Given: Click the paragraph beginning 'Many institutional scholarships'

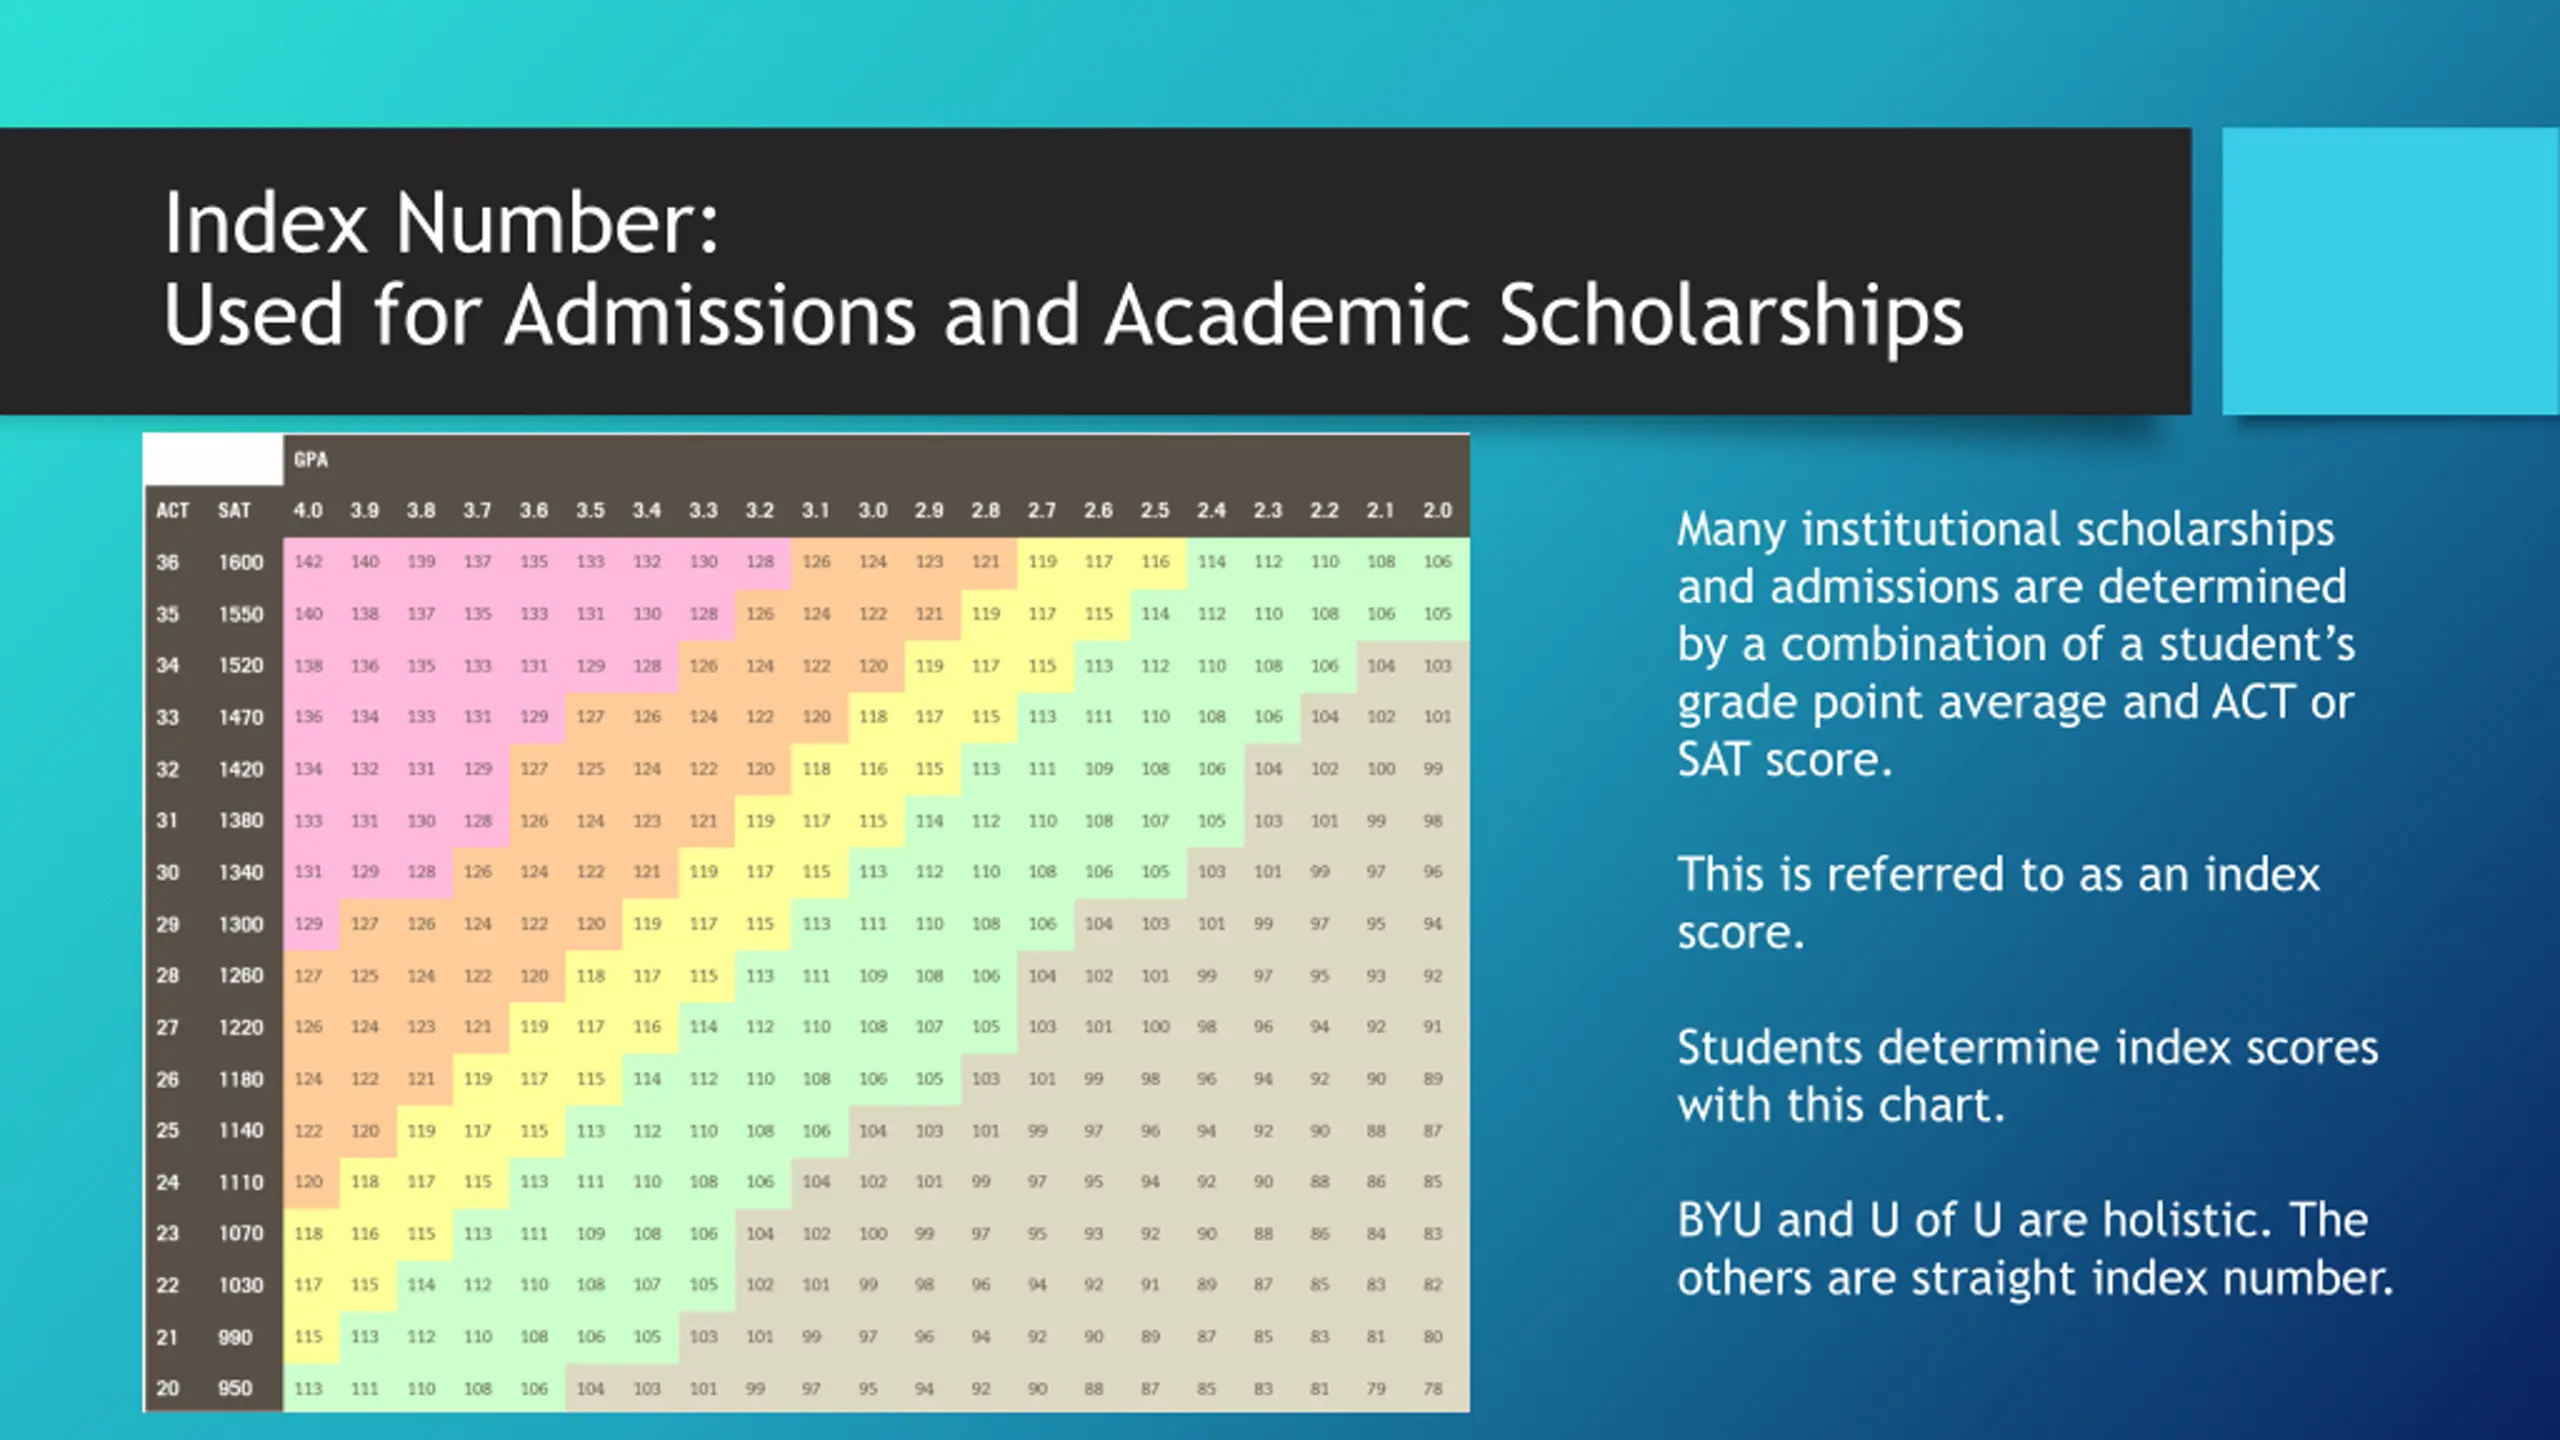Looking at the screenshot, I should point(2016,644).
